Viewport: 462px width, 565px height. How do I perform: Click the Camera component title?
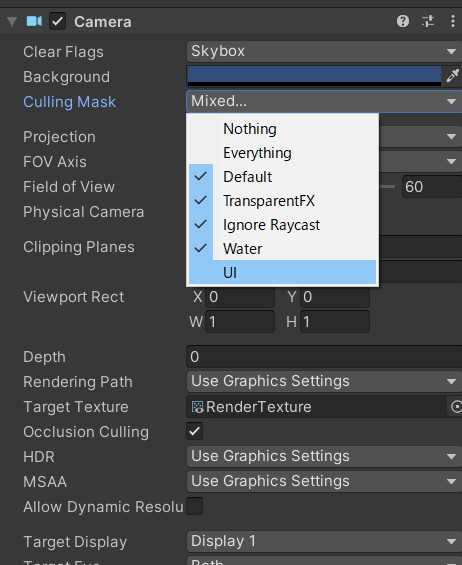click(x=103, y=22)
